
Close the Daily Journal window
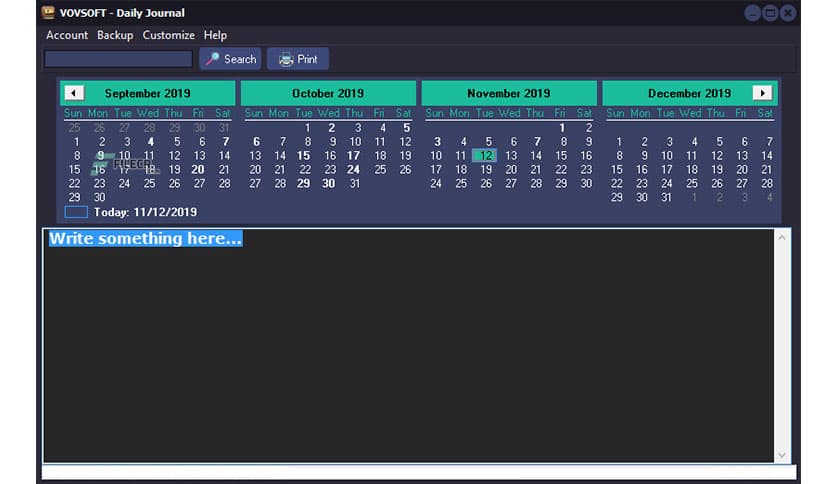point(787,13)
